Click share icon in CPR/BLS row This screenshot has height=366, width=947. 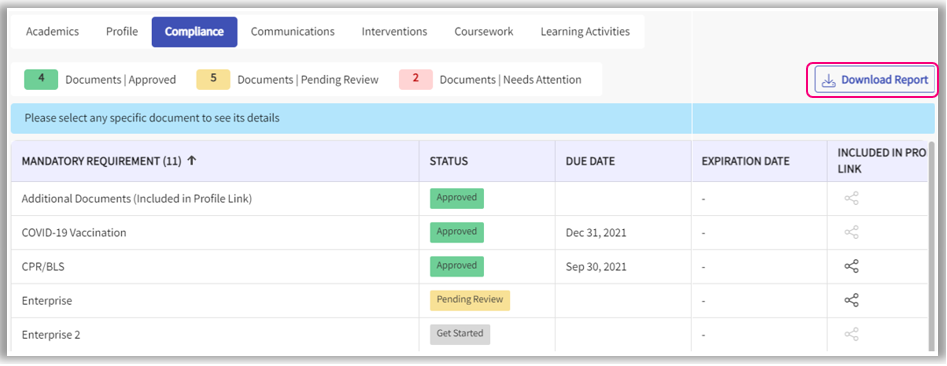click(x=852, y=266)
